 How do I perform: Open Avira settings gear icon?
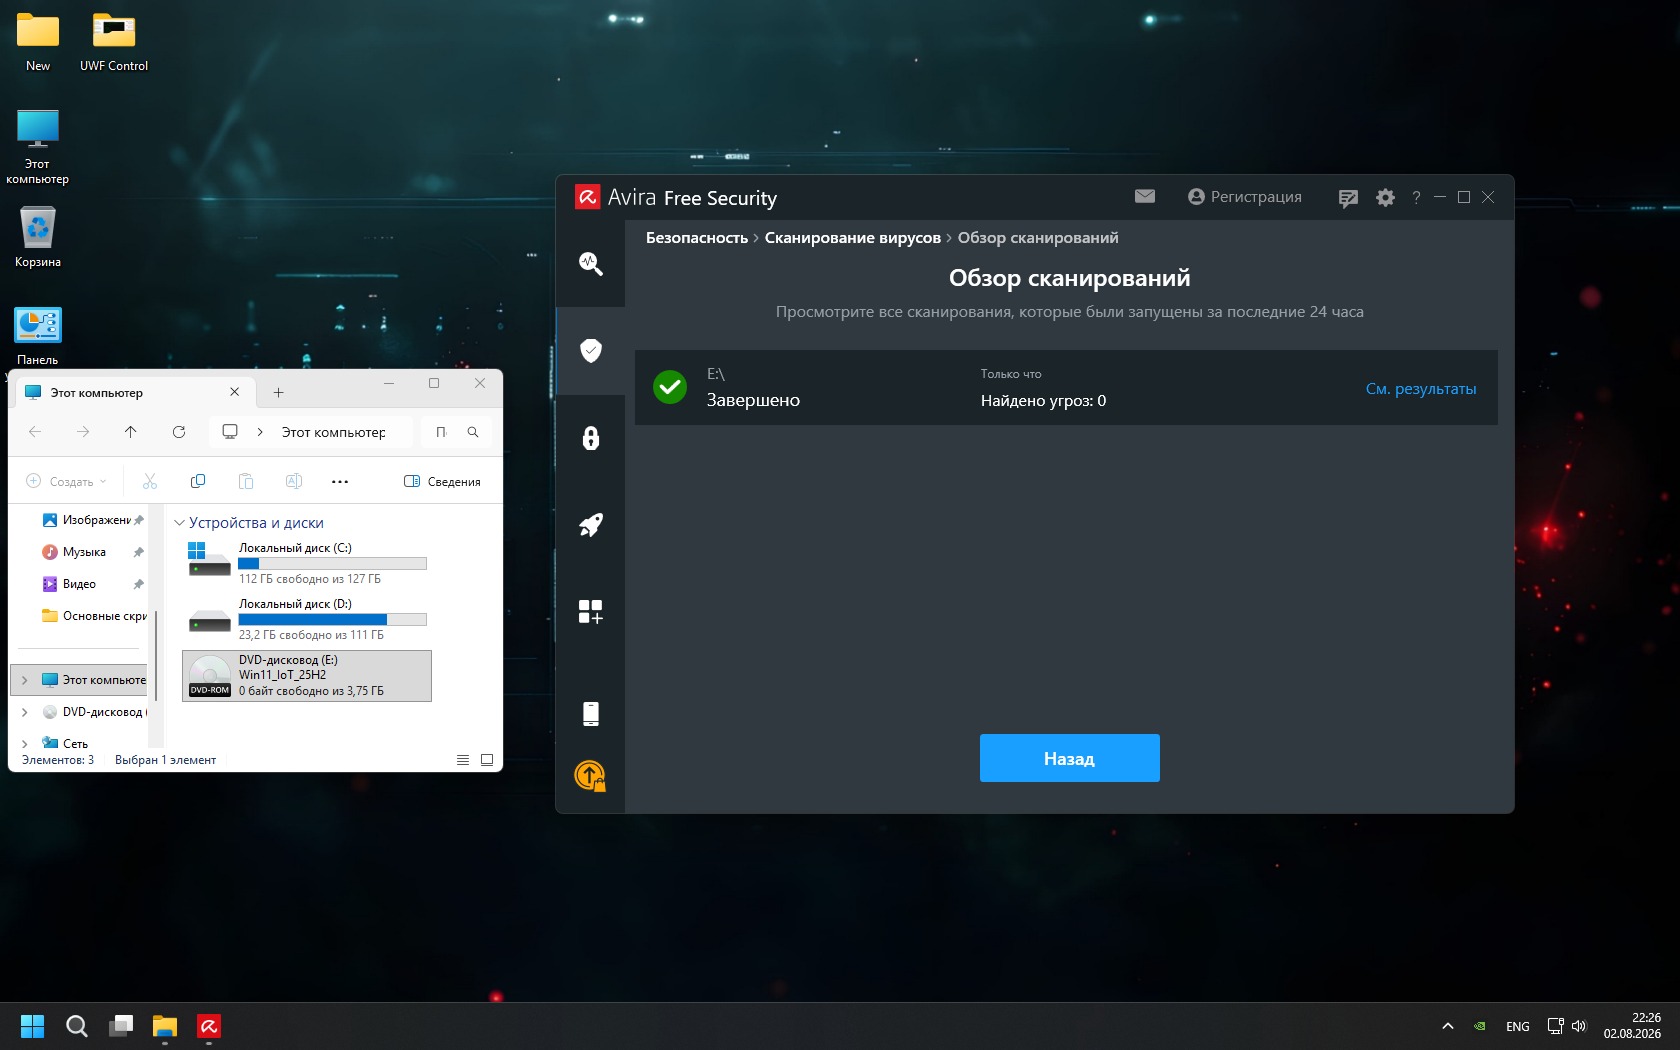1385,198
